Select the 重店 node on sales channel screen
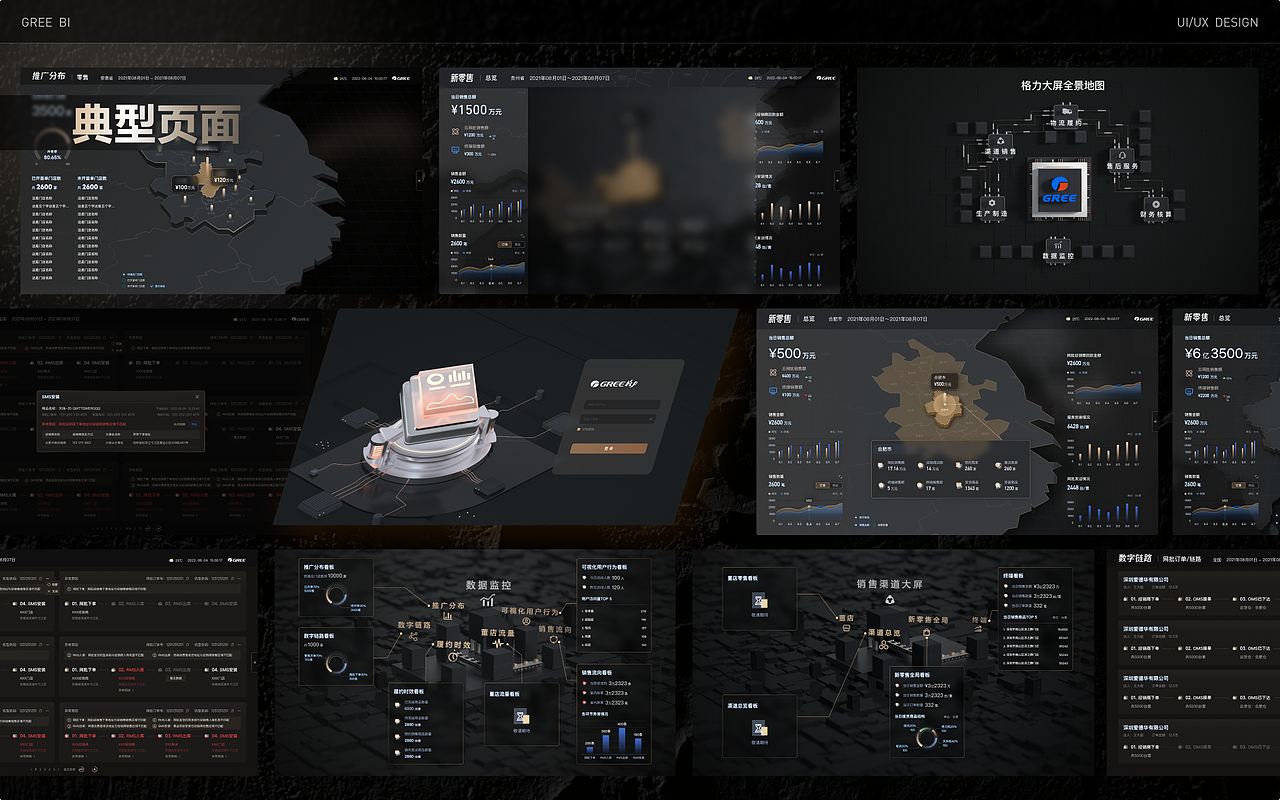Viewport: 1280px width, 800px height. pos(846,627)
